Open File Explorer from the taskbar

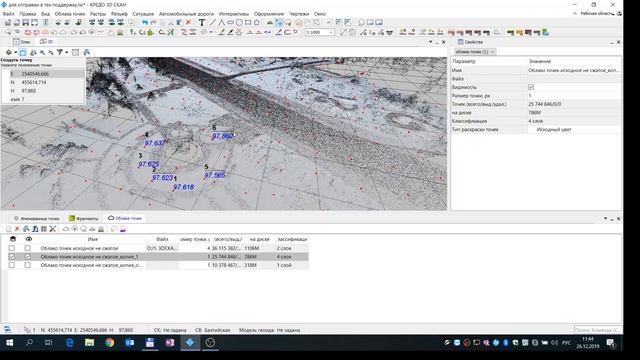point(89,343)
